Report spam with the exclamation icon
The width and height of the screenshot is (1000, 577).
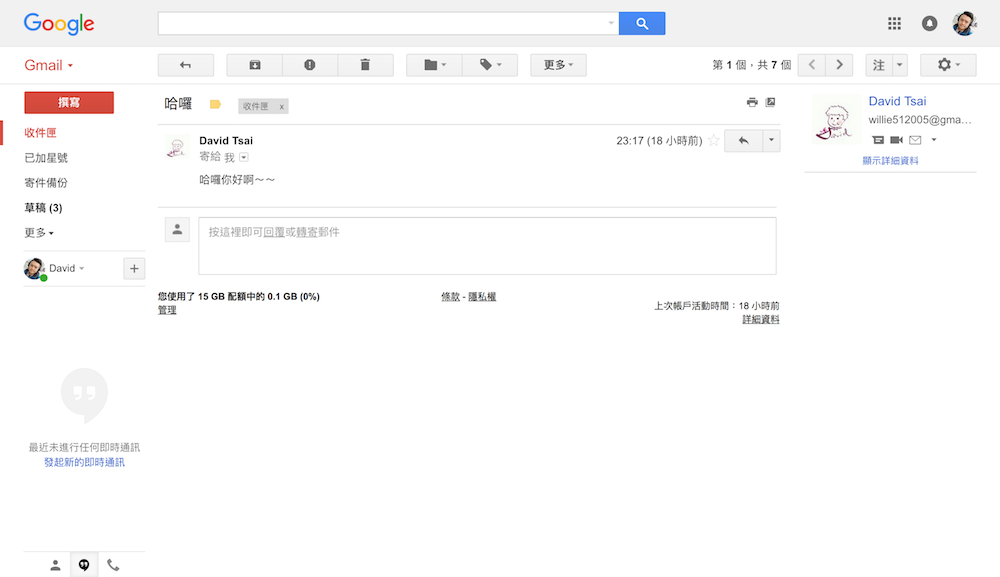310,65
